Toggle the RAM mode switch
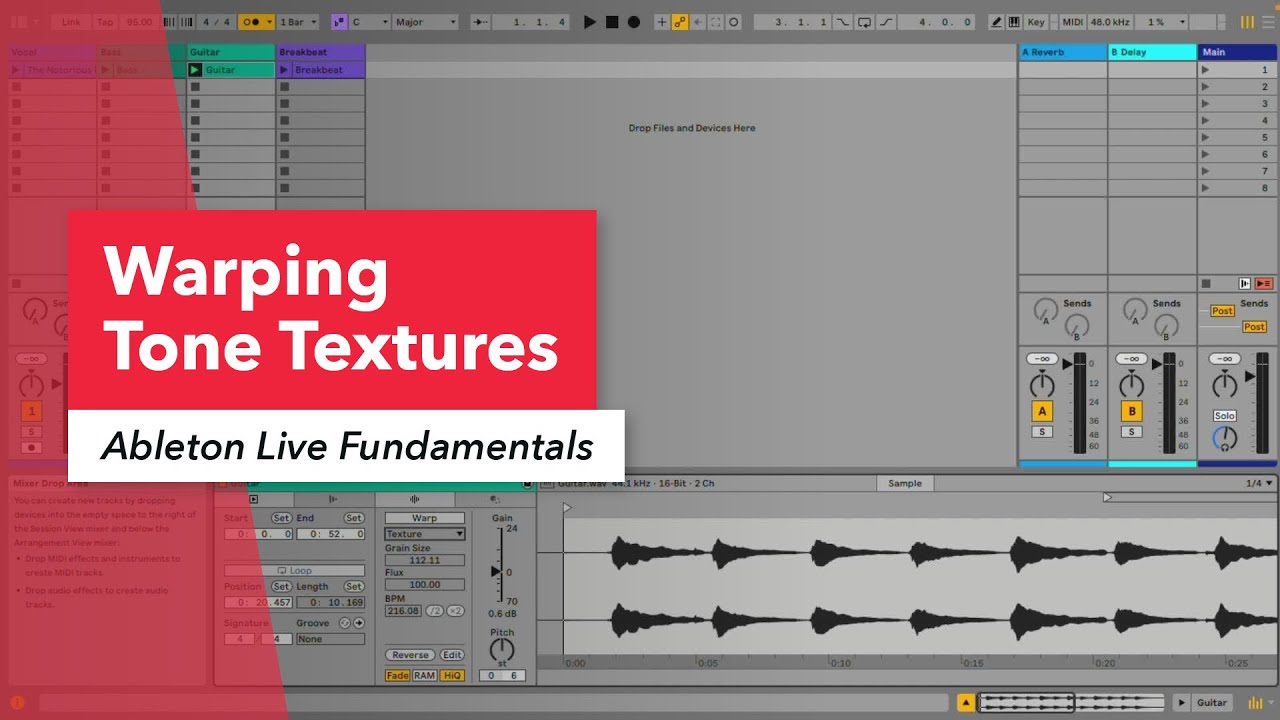The image size is (1280, 720). tap(425, 676)
